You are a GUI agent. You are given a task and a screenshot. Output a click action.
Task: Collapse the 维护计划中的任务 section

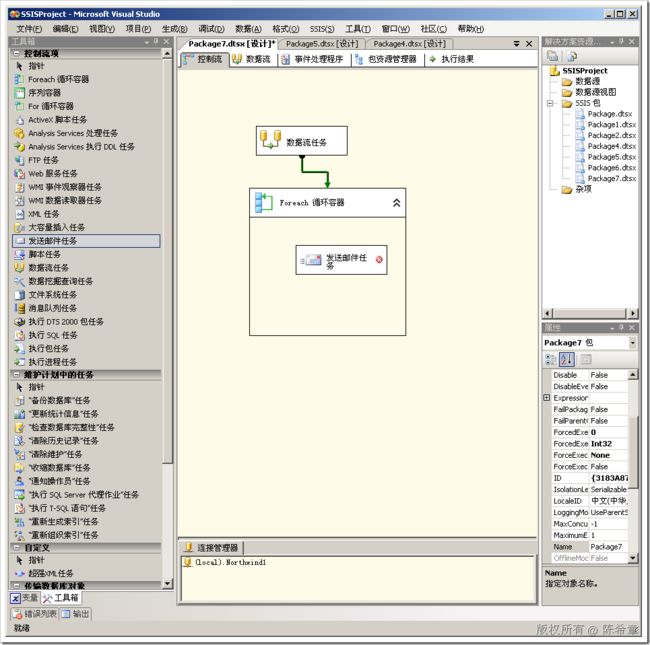(x=17, y=375)
